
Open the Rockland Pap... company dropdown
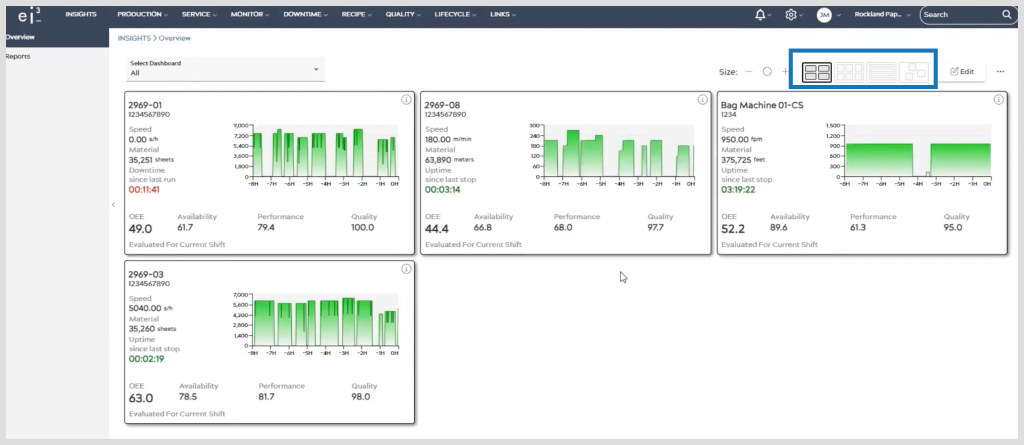(882, 14)
